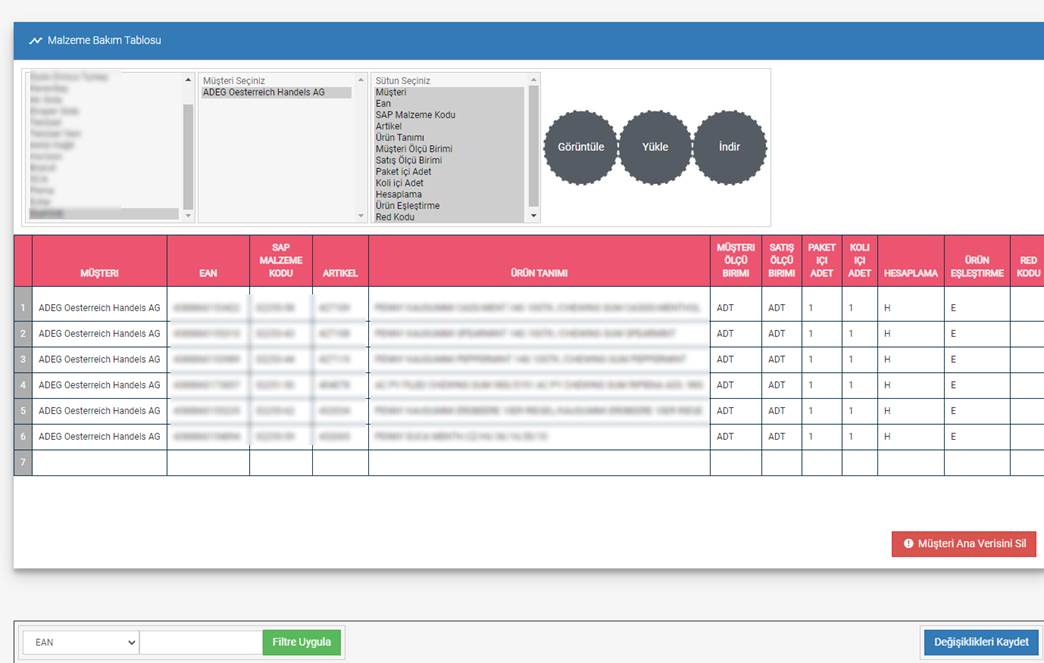Click the İndir round button
The image size is (1044, 663).
[x=730, y=147]
